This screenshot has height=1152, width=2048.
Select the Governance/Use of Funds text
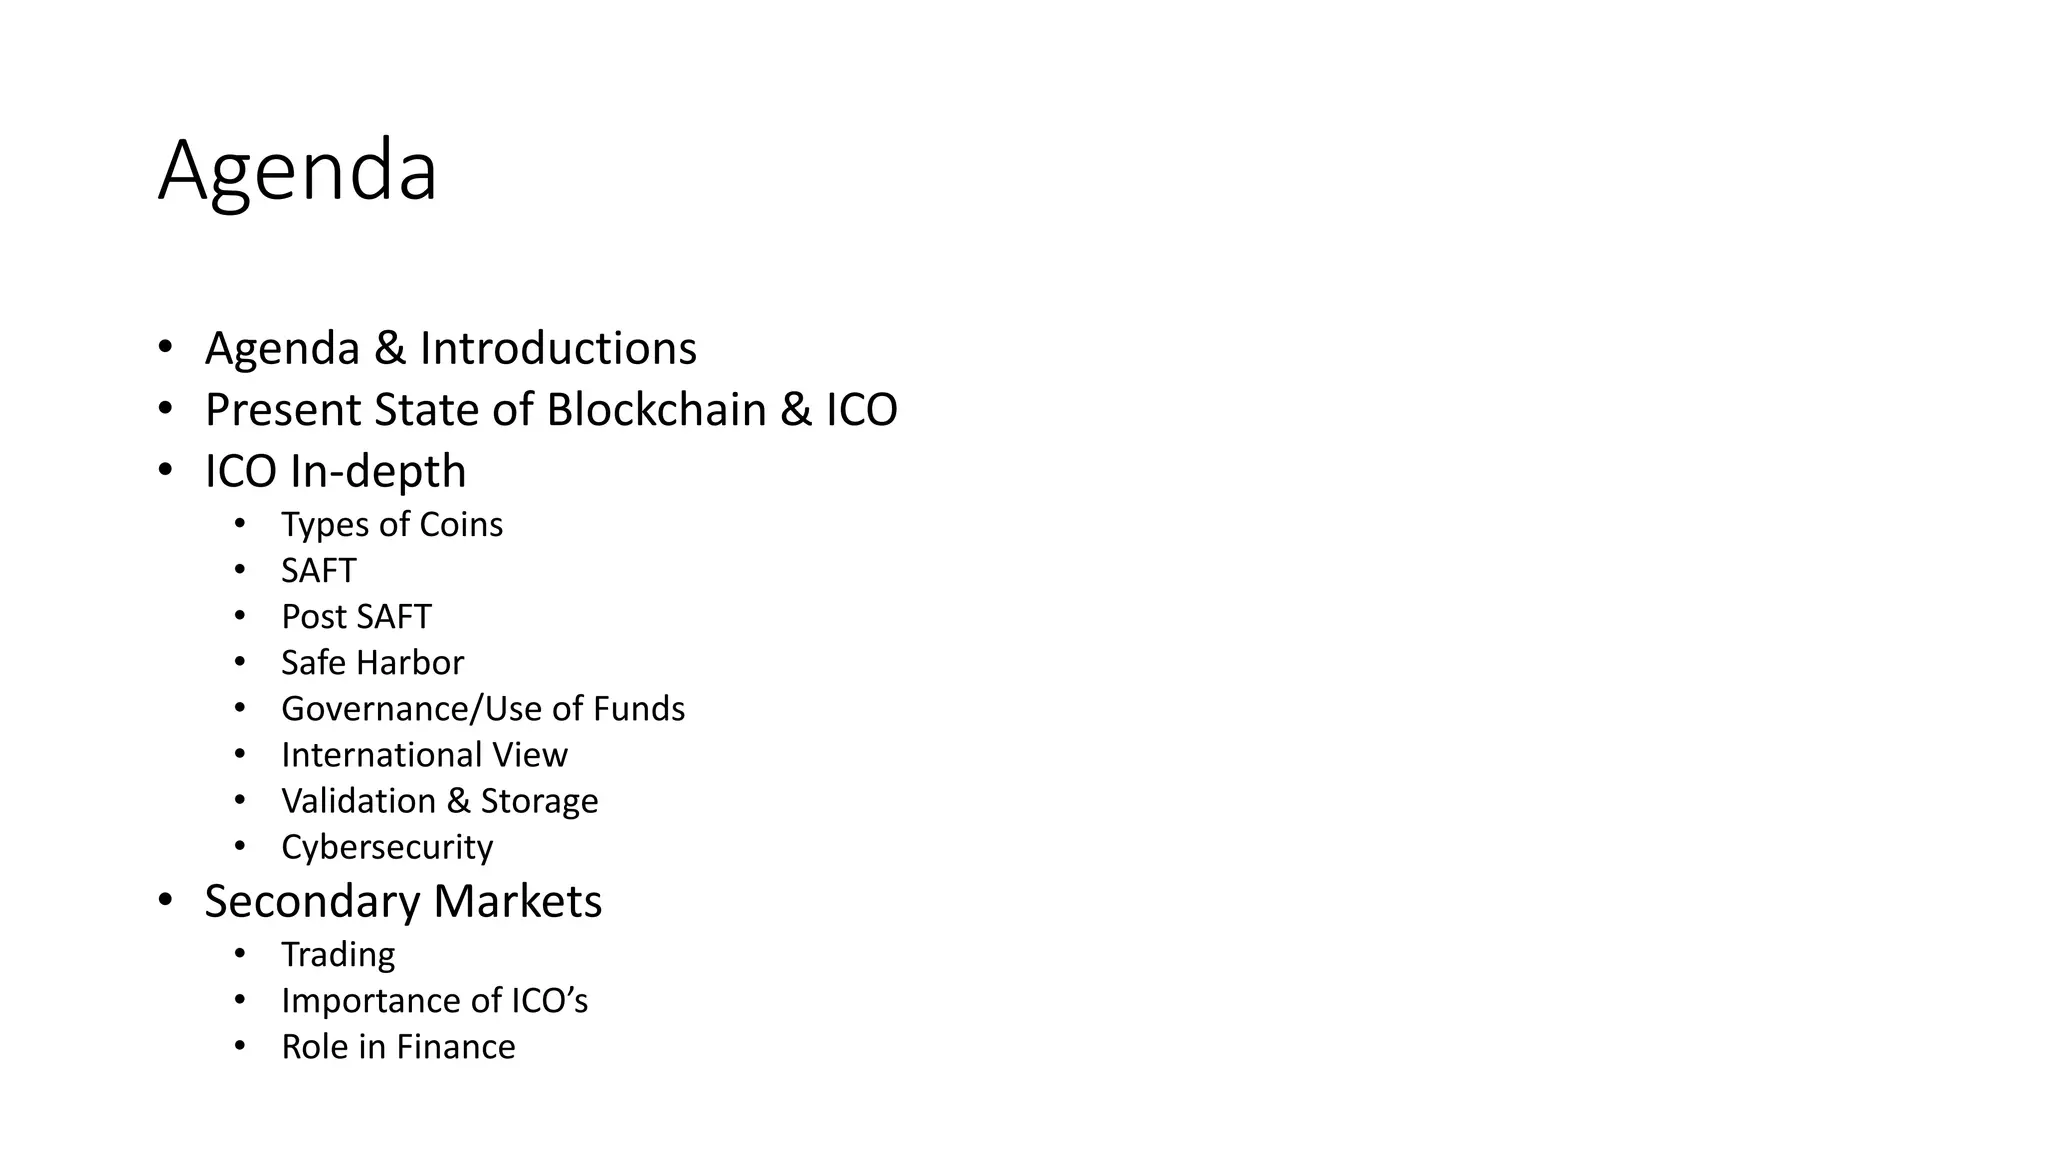(483, 708)
